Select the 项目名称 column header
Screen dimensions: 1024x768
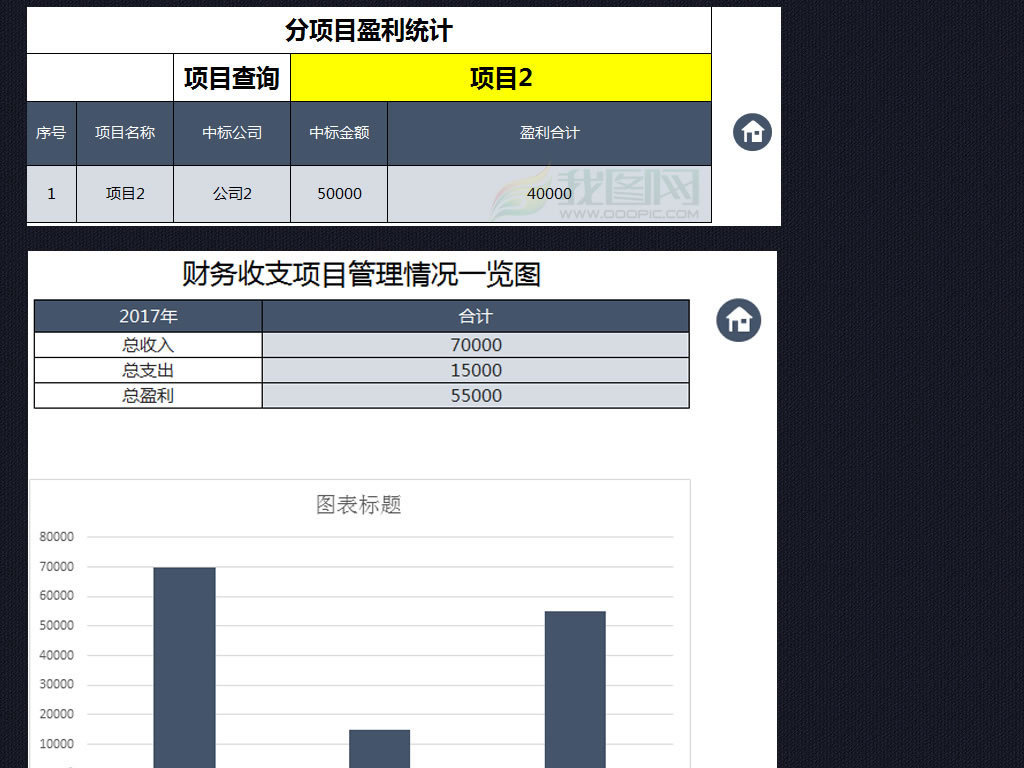pos(125,133)
